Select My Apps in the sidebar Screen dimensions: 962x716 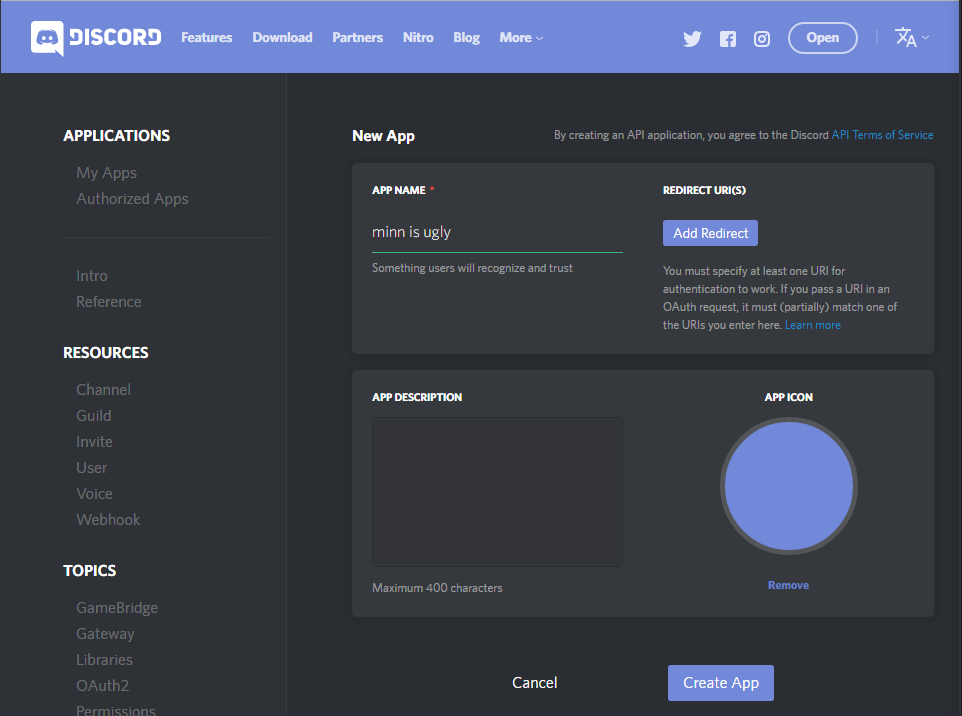pyautogui.click(x=106, y=173)
